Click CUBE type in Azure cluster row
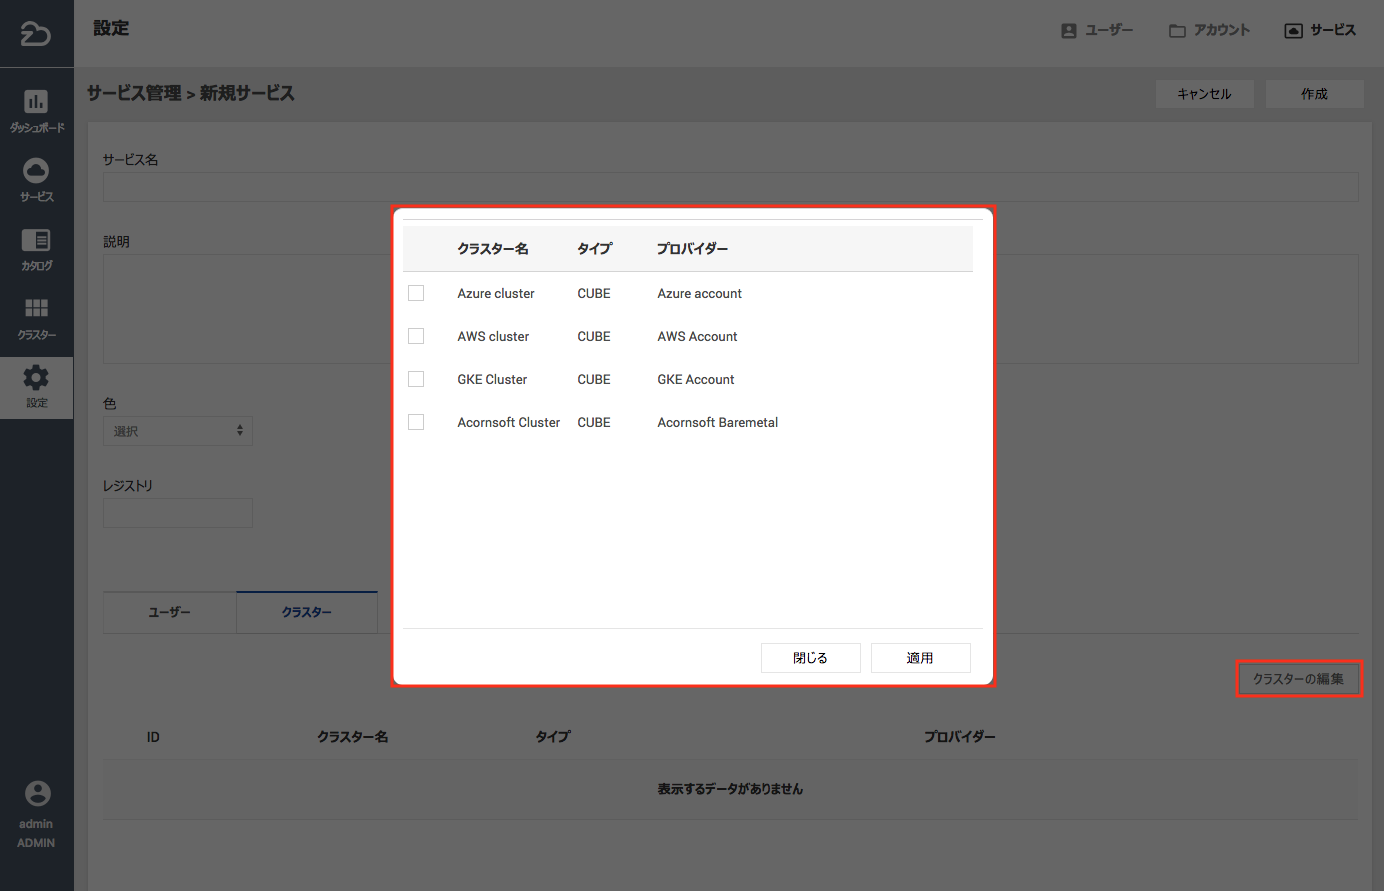Screen dimensions: 1384x891 click(594, 293)
